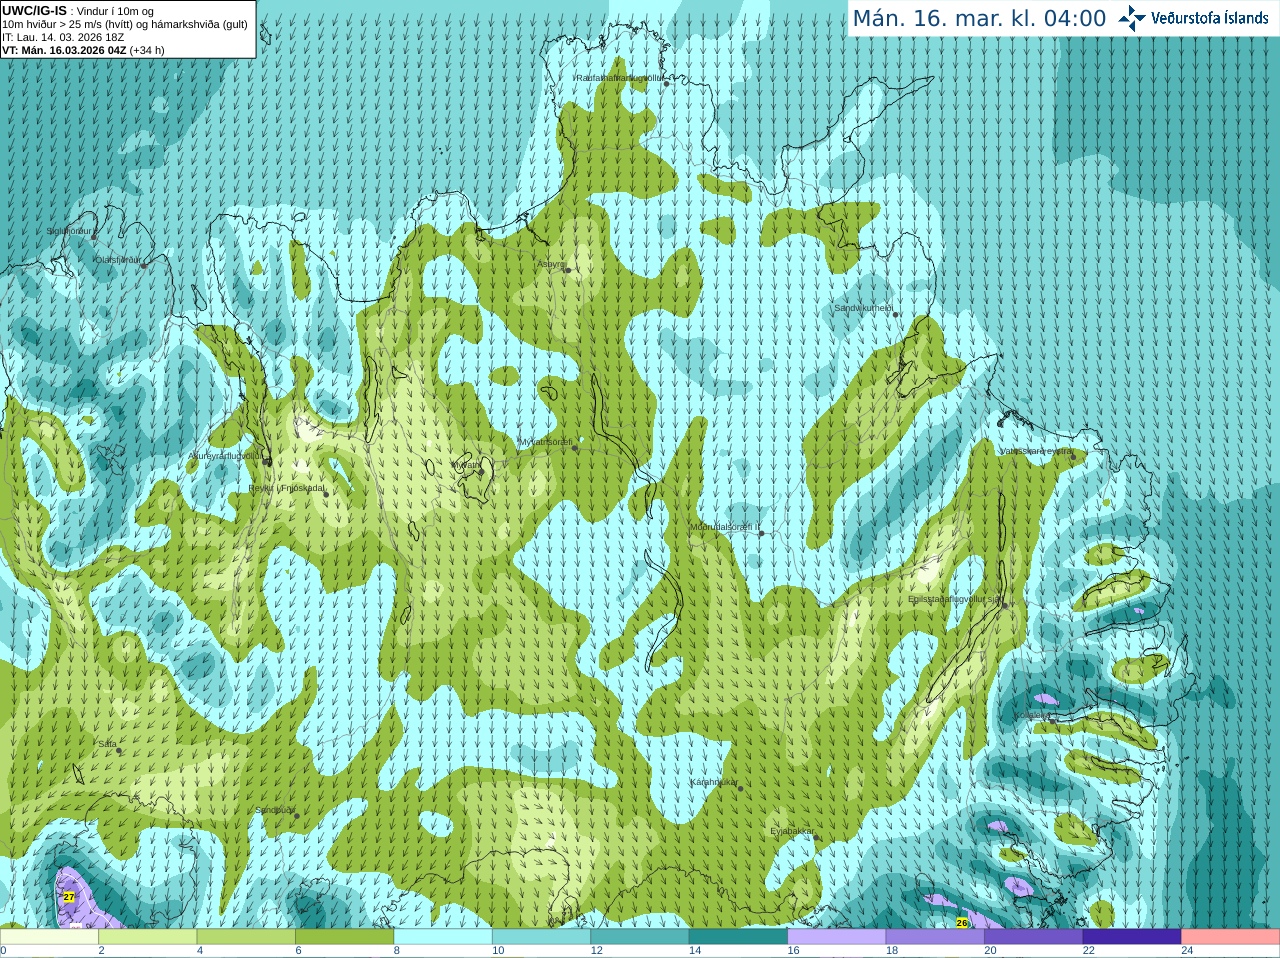Click the Siglufjörður station label
This screenshot has width=1280, height=958.
tap(70, 231)
